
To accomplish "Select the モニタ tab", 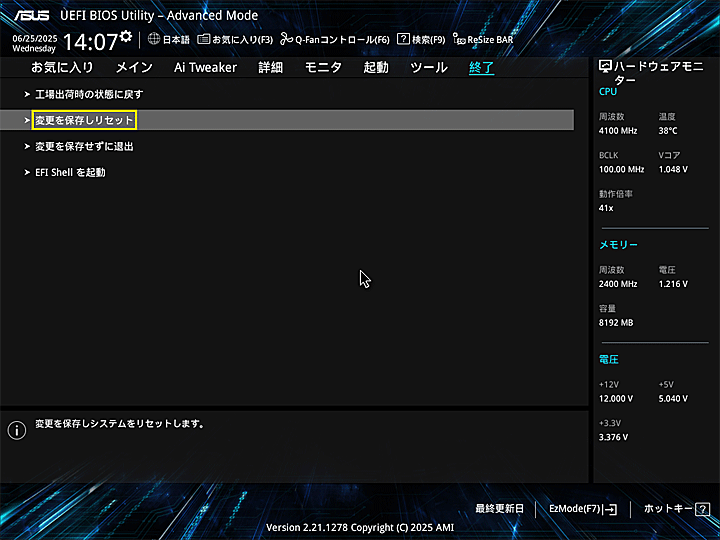I will pyautogui.click(x=323, y=68).
